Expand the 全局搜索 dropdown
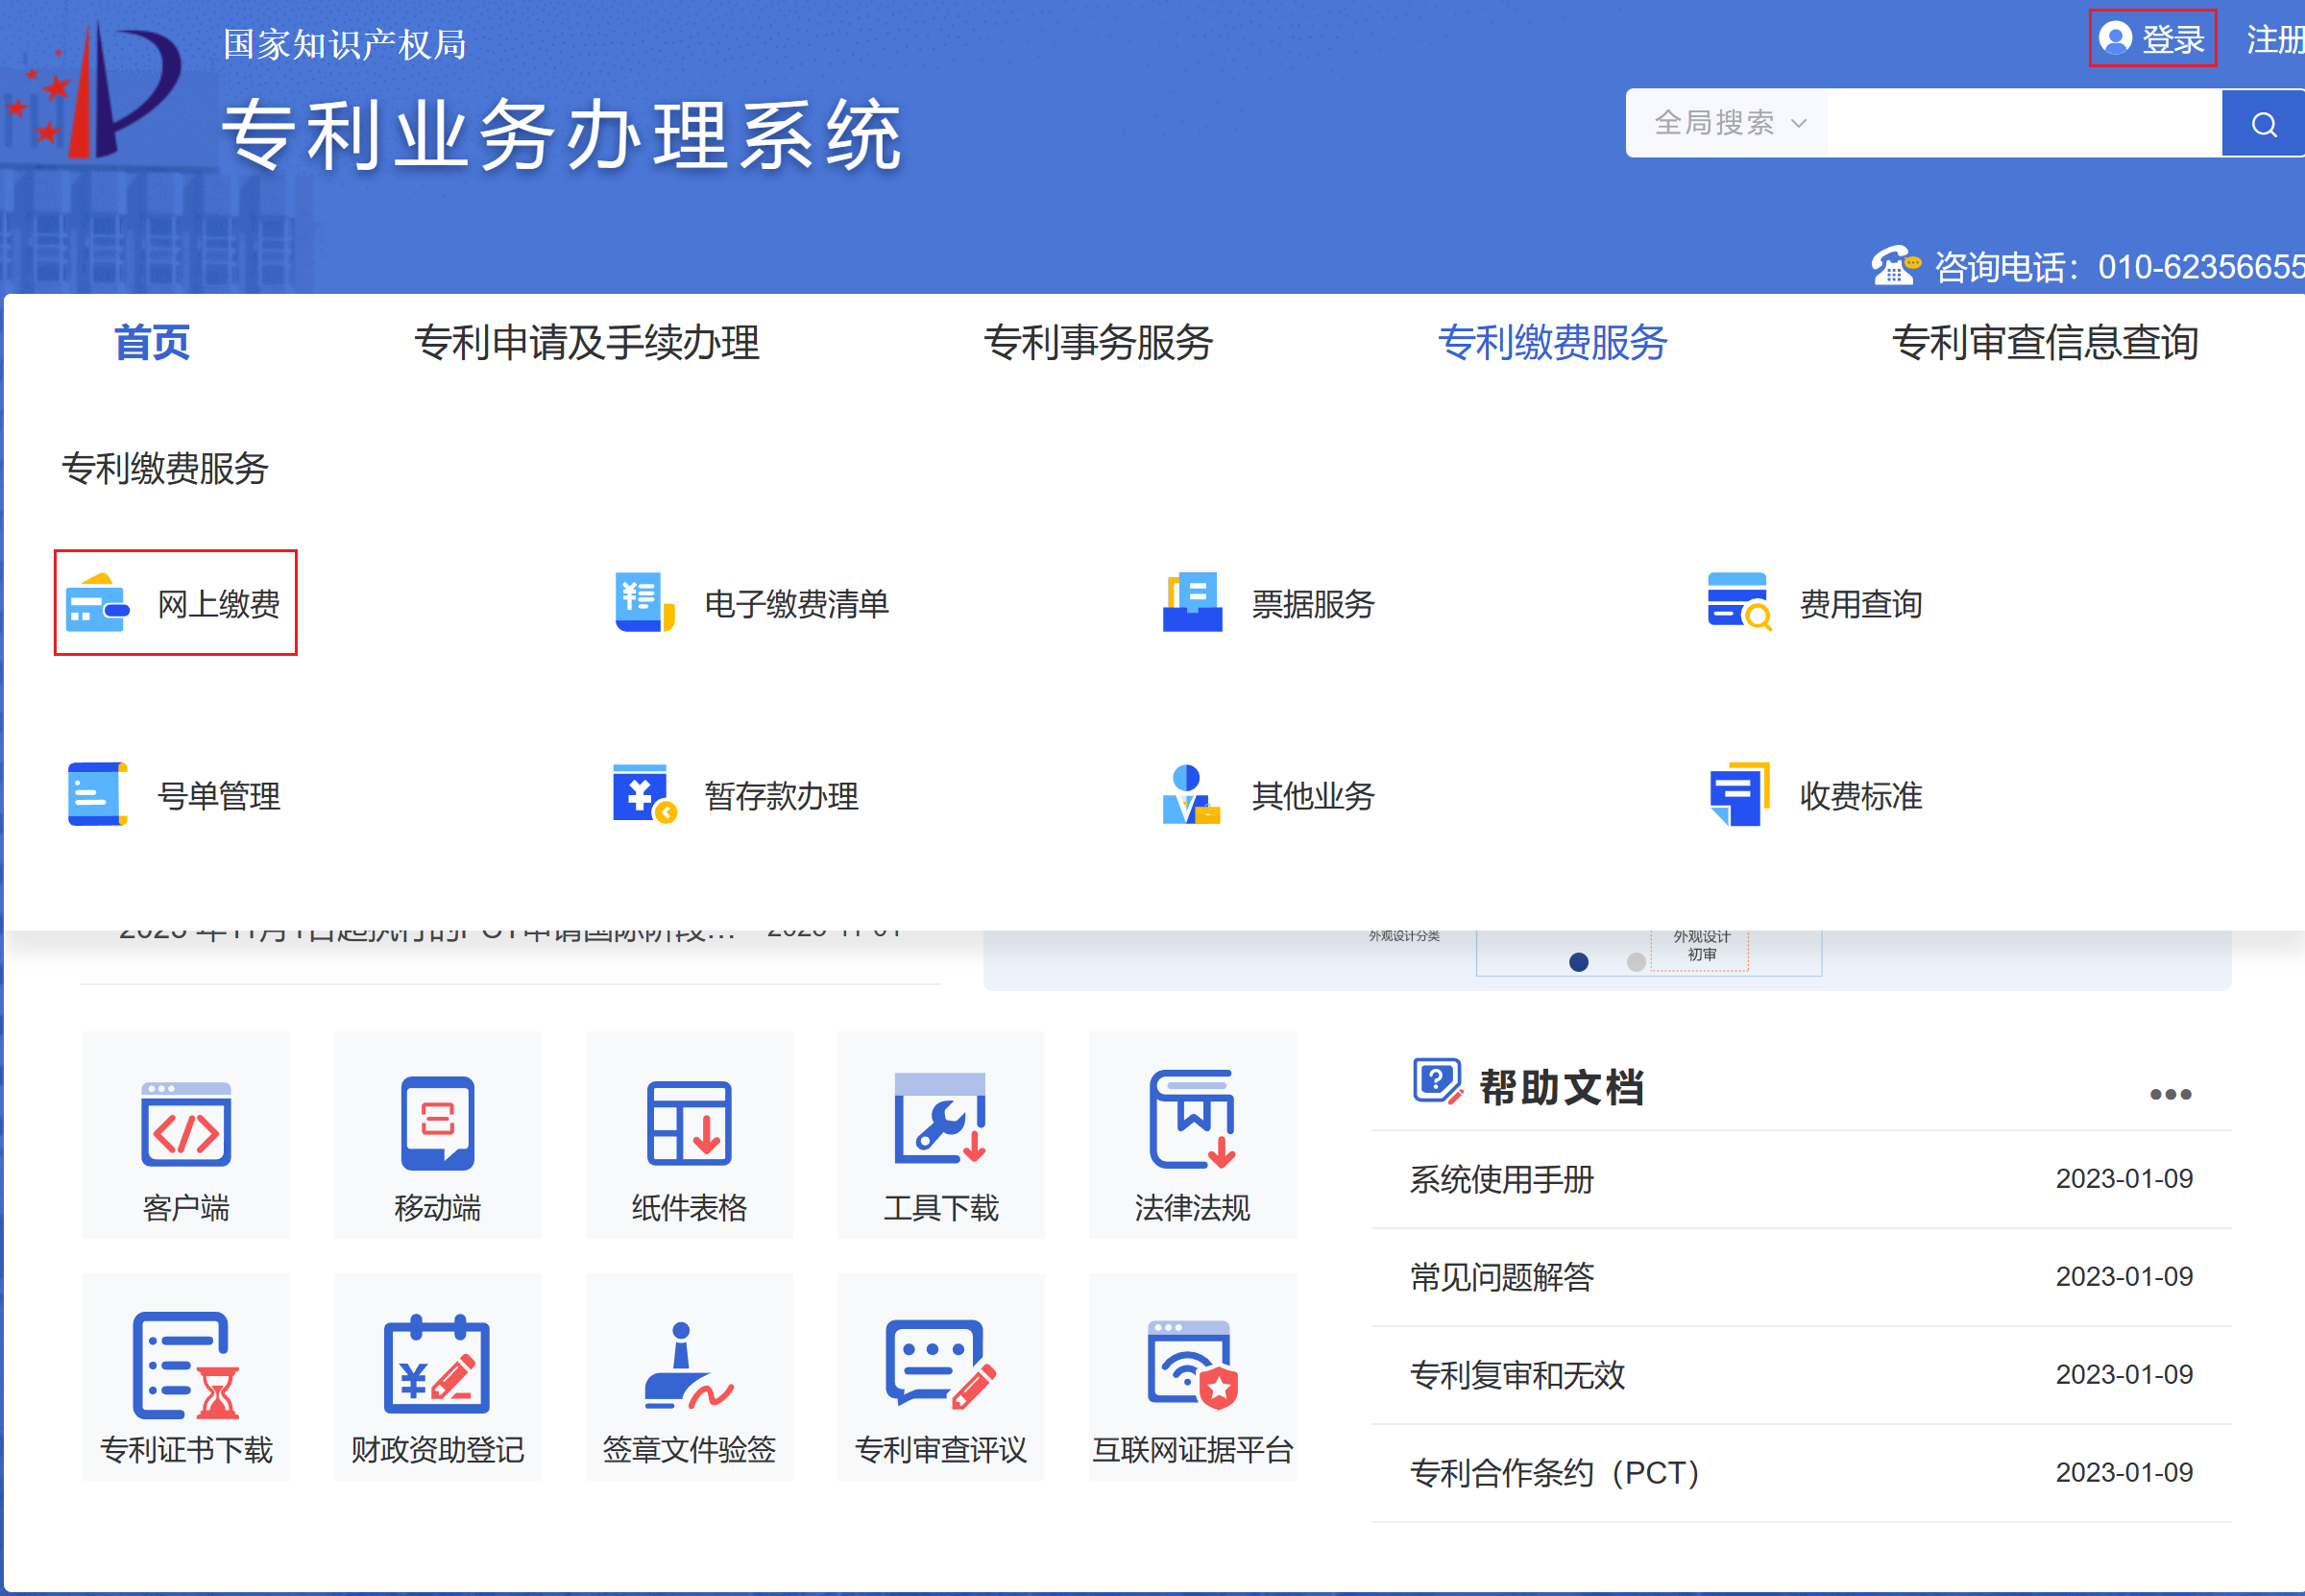The height and width of the screenshot is (1596, 2305). coord(1729,123)
